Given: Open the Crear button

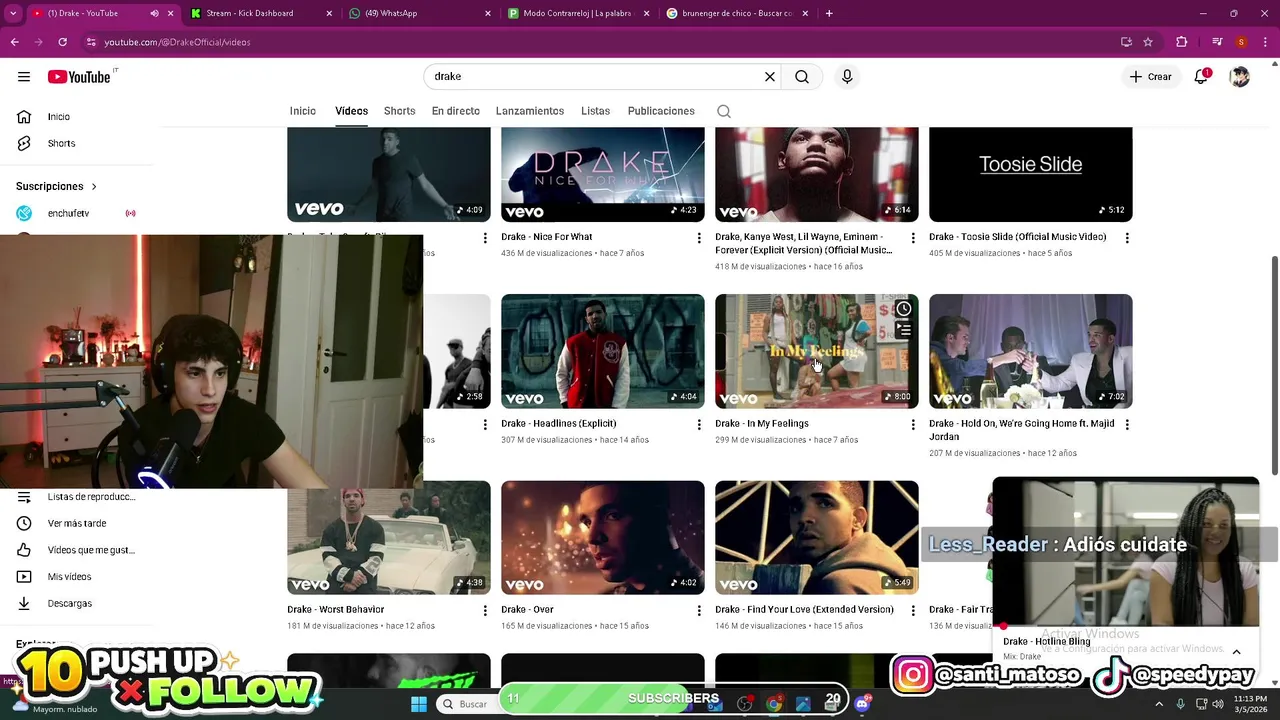Looking at the screenshot, I should coord(1151,77).
